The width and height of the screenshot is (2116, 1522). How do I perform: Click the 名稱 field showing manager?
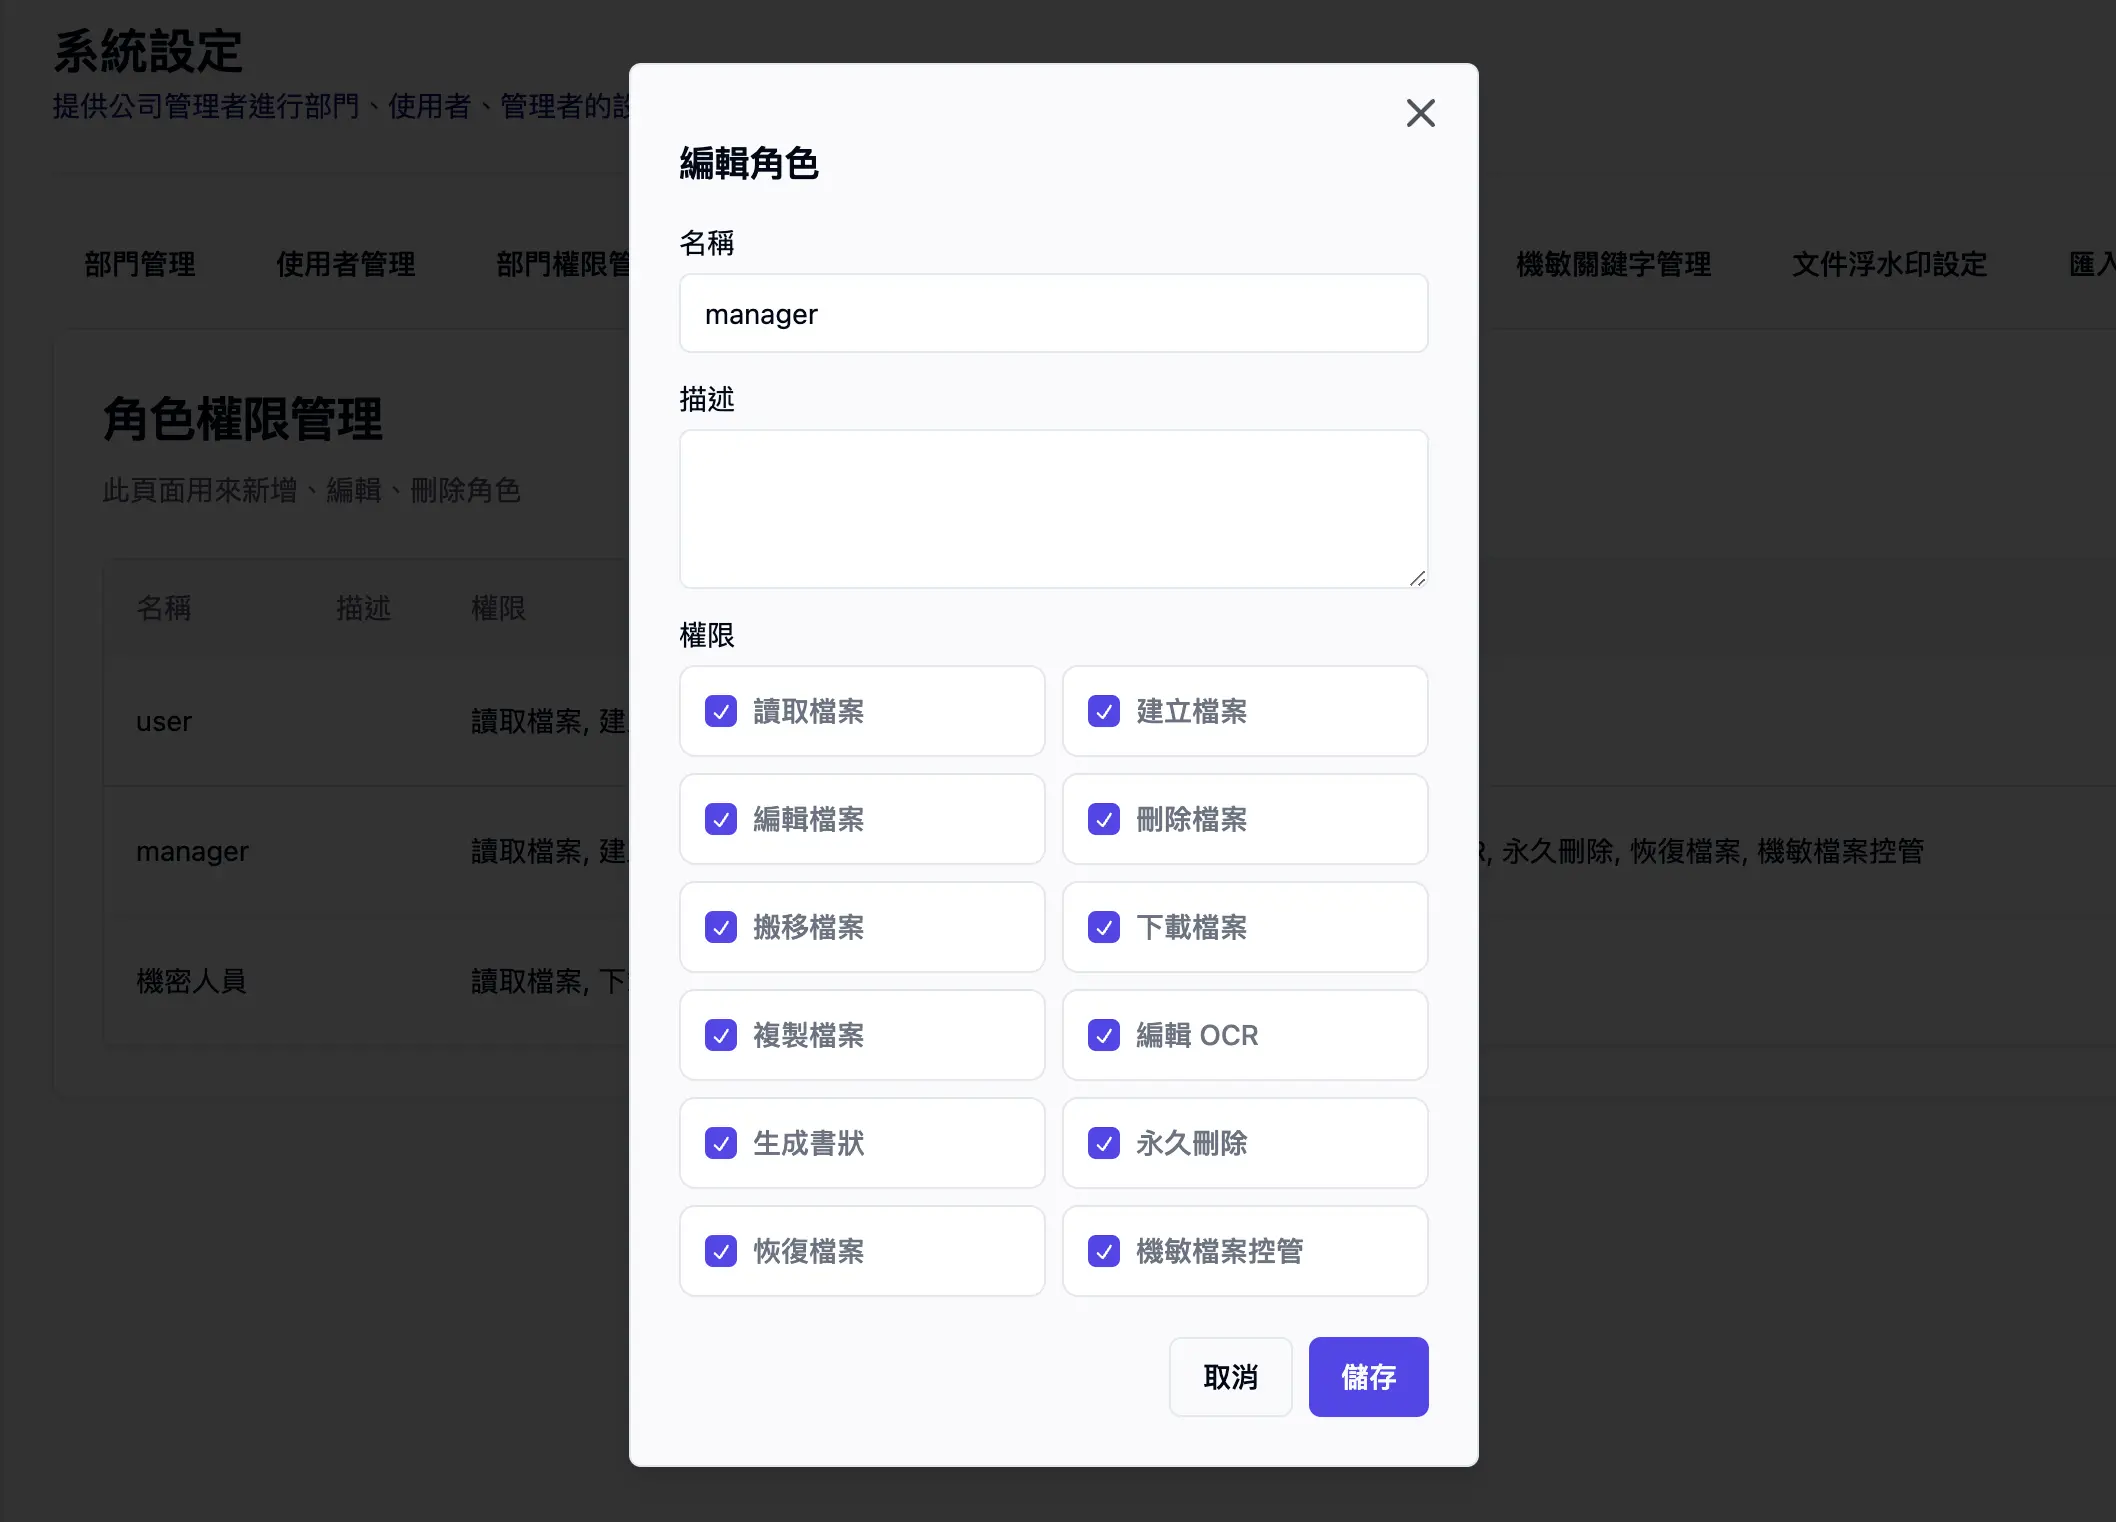point(1052,313)
